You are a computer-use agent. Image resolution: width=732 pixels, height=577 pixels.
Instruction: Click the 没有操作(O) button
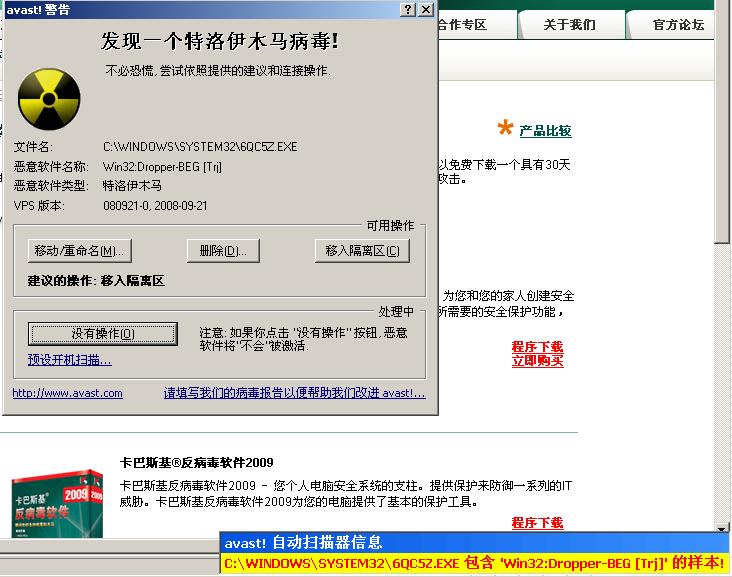[103, 334]
